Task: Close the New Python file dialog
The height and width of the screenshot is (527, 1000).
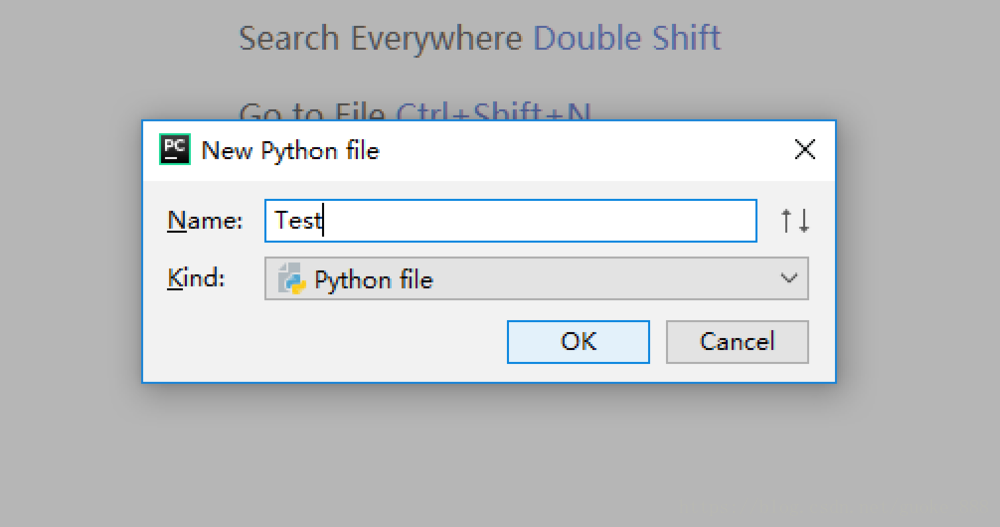Action: click(805, 150)
